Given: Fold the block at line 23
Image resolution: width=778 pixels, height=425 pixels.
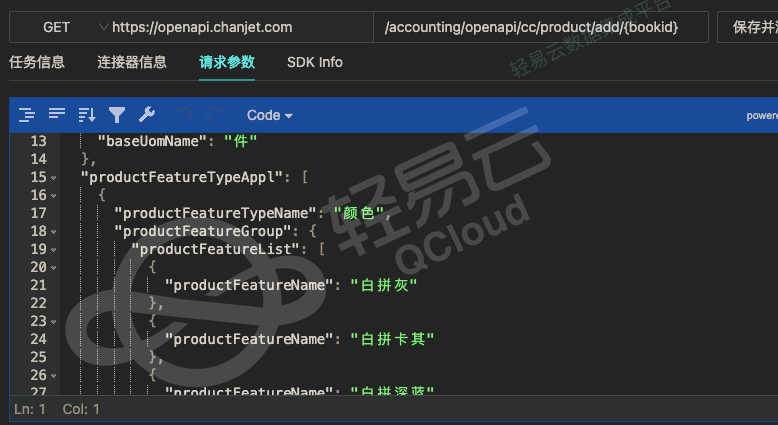Looking at the screenshot, I should [53, 321].
